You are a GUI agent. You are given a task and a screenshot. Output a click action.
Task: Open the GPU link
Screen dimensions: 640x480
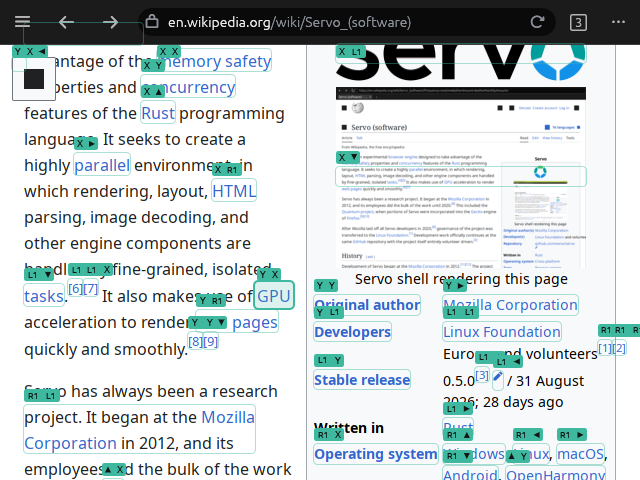274,296
